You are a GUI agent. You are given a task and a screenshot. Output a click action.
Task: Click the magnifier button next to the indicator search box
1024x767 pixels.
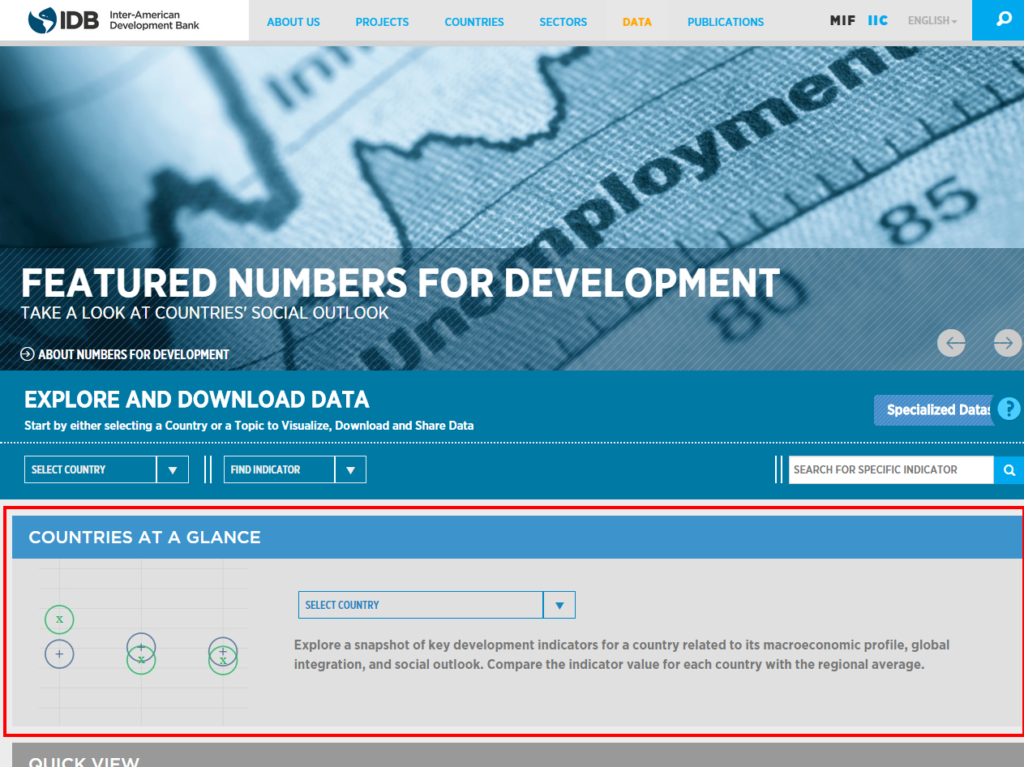1009,469
